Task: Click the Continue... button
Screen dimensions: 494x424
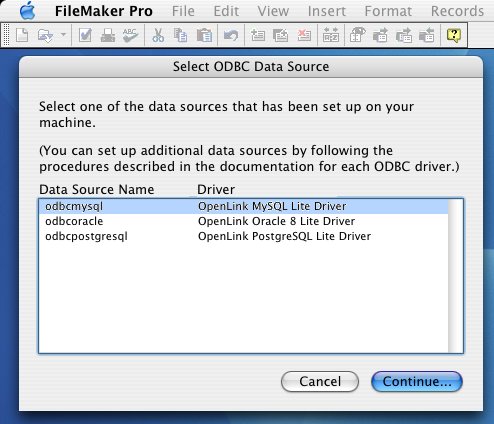Action: (x=417, y=381)
